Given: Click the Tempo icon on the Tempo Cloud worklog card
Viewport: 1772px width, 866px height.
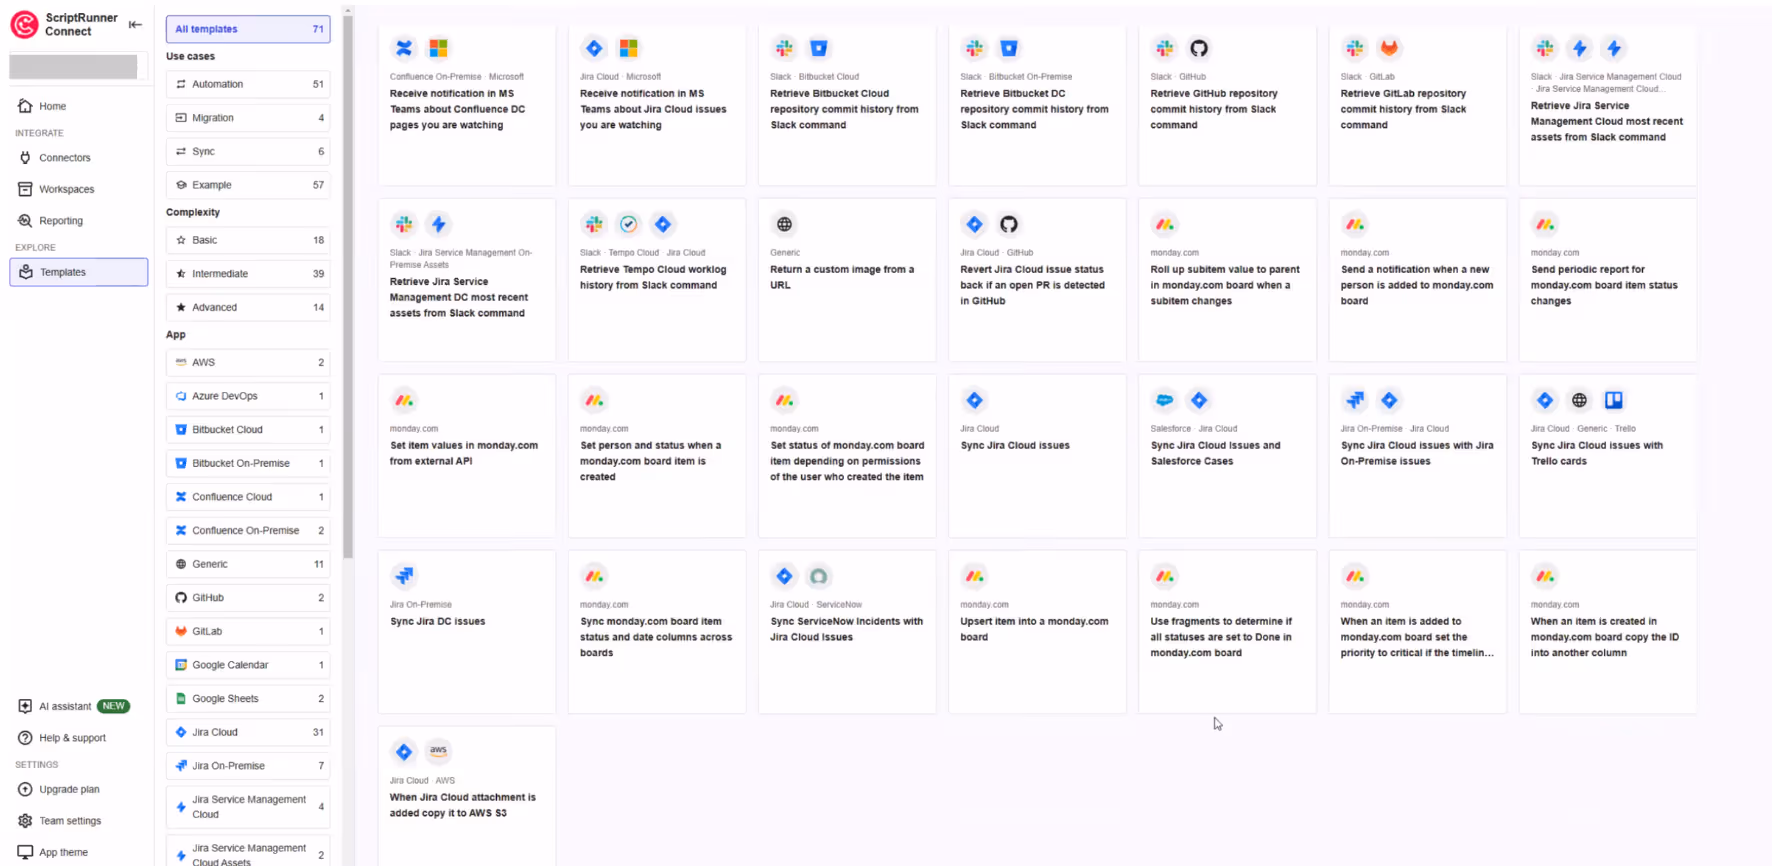Looking at the screenshot, I should click(x=628, y=224).
